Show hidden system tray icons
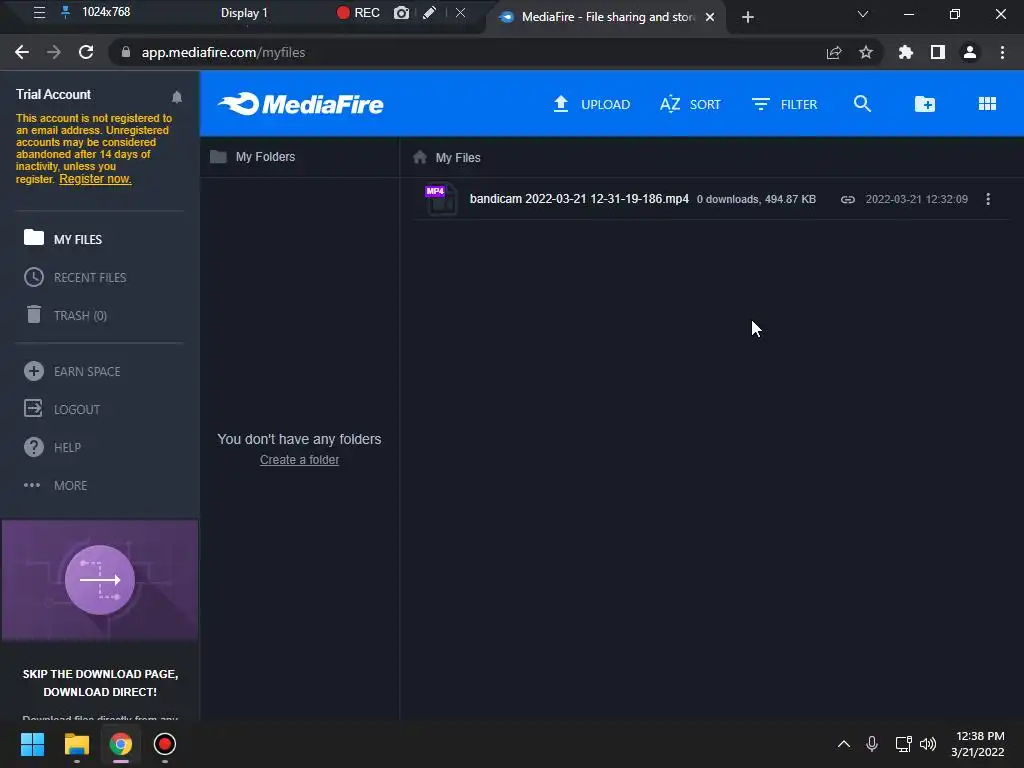1024x768 pixels. pos(844,744)
